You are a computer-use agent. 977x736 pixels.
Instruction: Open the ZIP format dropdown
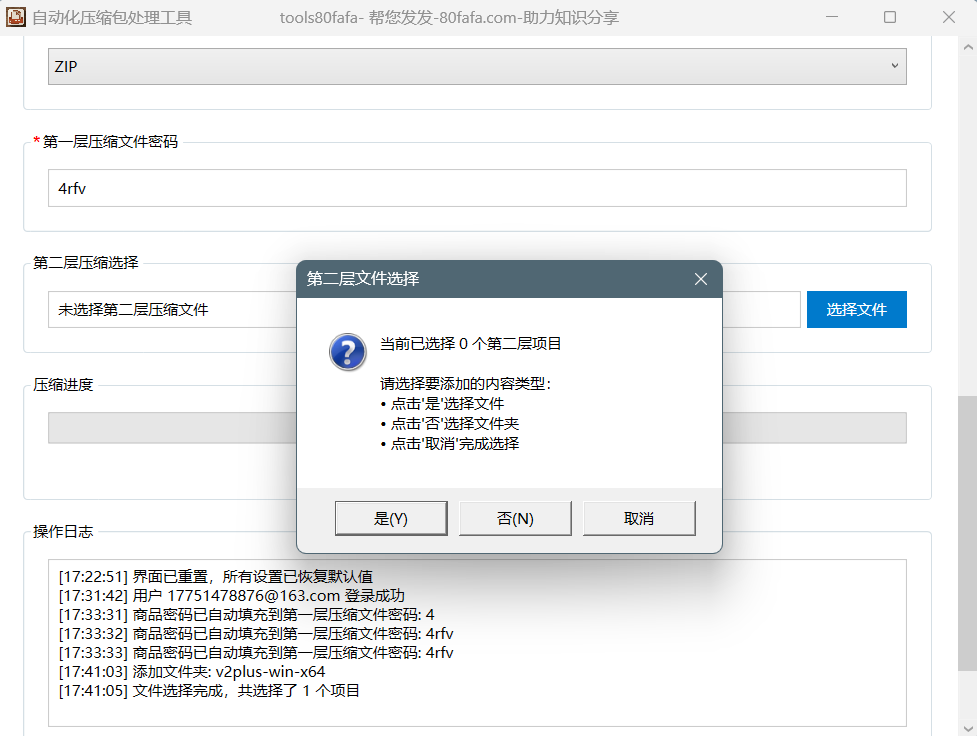click(x=477, y=66)
